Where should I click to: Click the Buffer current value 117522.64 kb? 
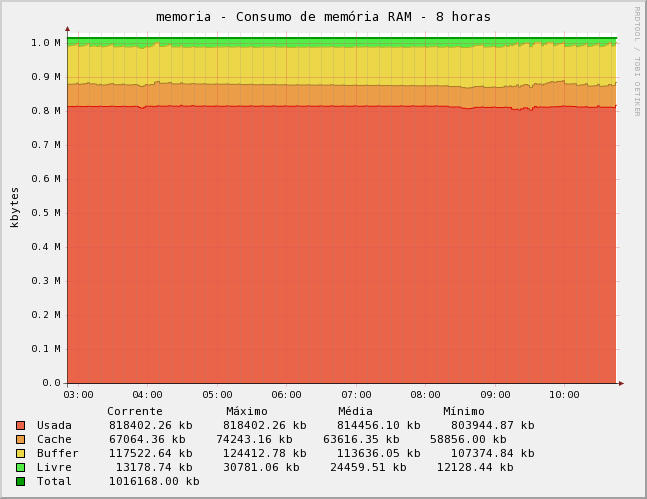pyautogui.click(x=151, y=454)
